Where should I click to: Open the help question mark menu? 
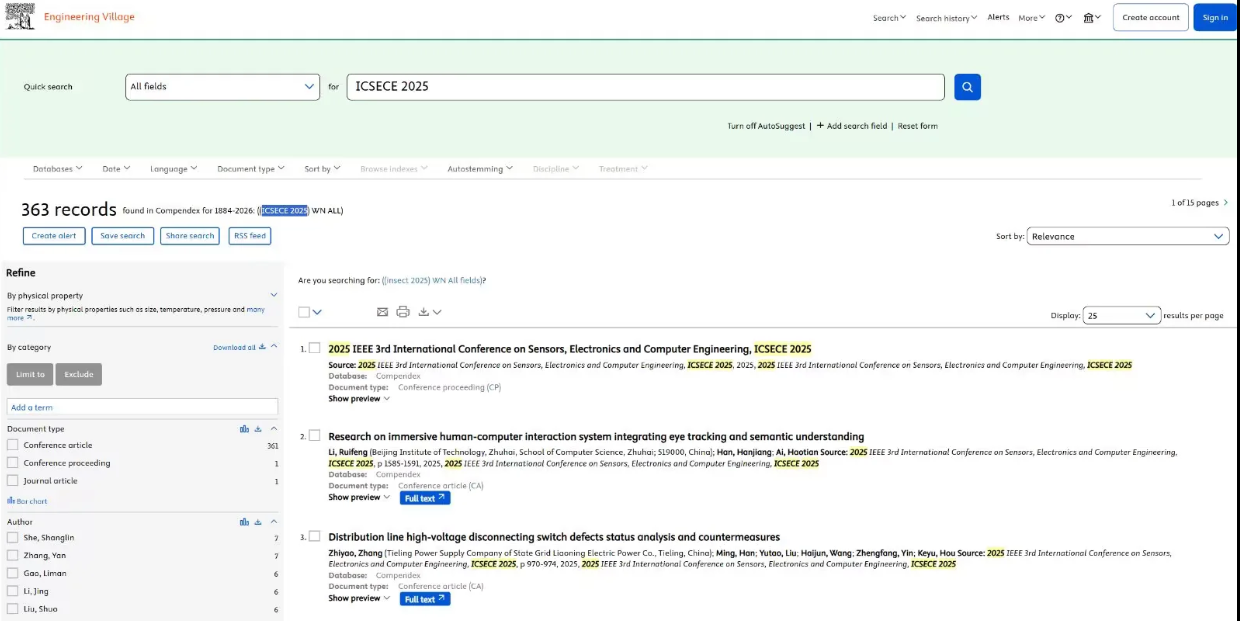point(1063,18)
